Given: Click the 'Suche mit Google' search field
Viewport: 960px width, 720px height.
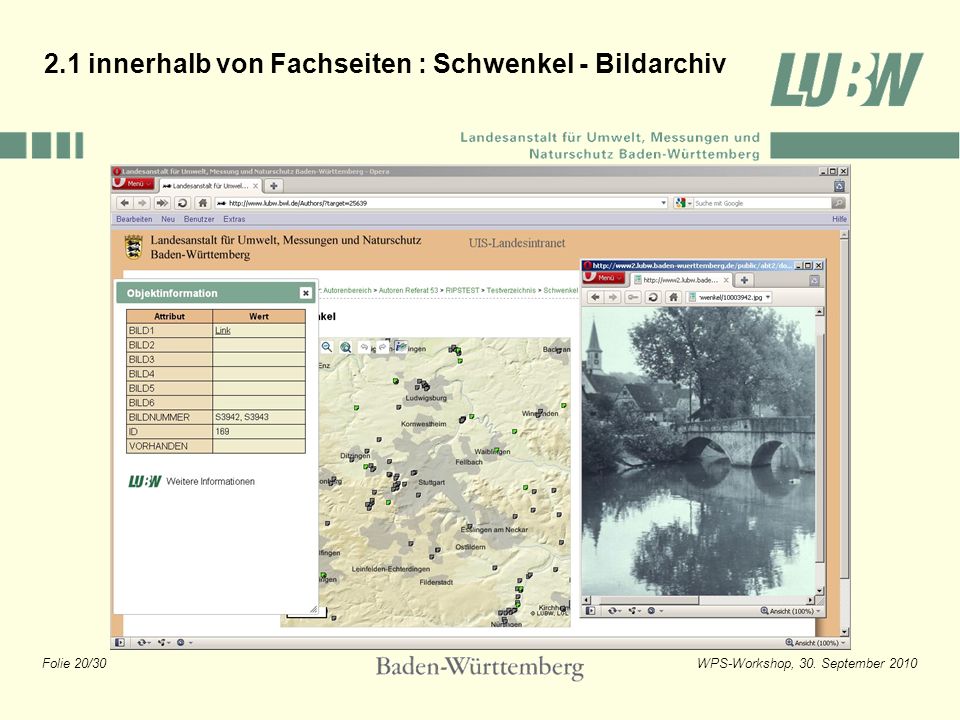Looking at the screenshot, I should point(762,203).
